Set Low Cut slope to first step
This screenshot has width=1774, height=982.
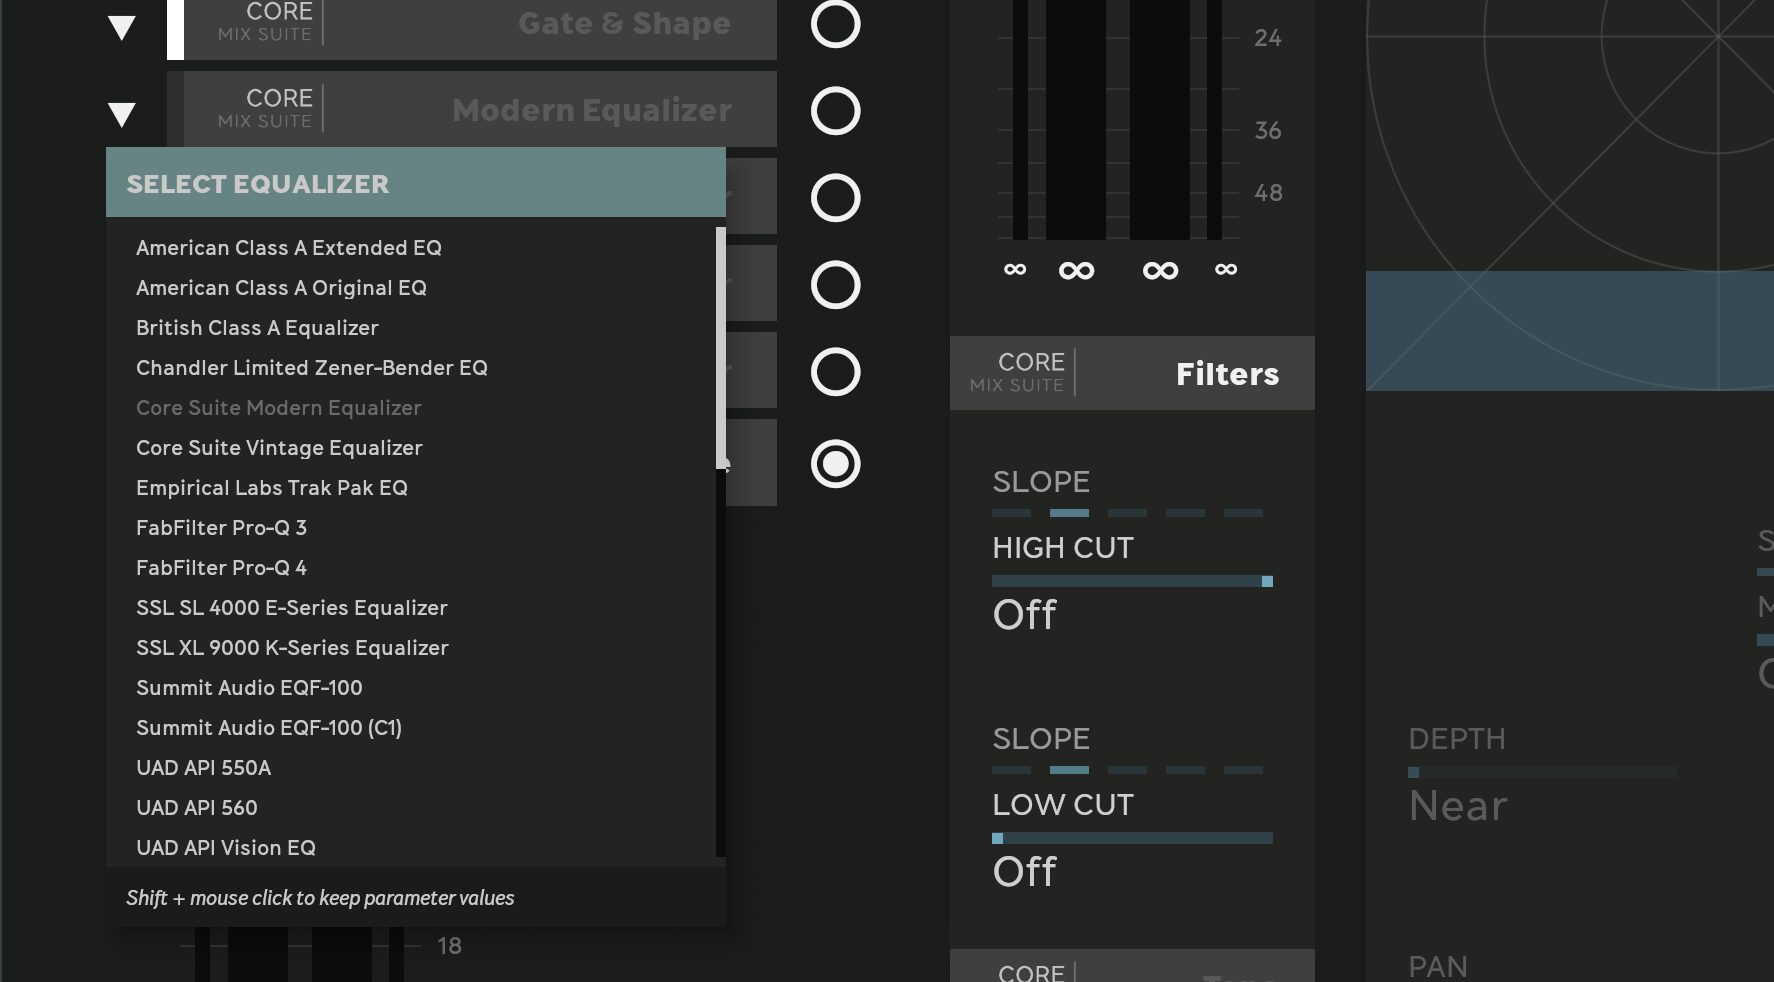[1011, 770]
